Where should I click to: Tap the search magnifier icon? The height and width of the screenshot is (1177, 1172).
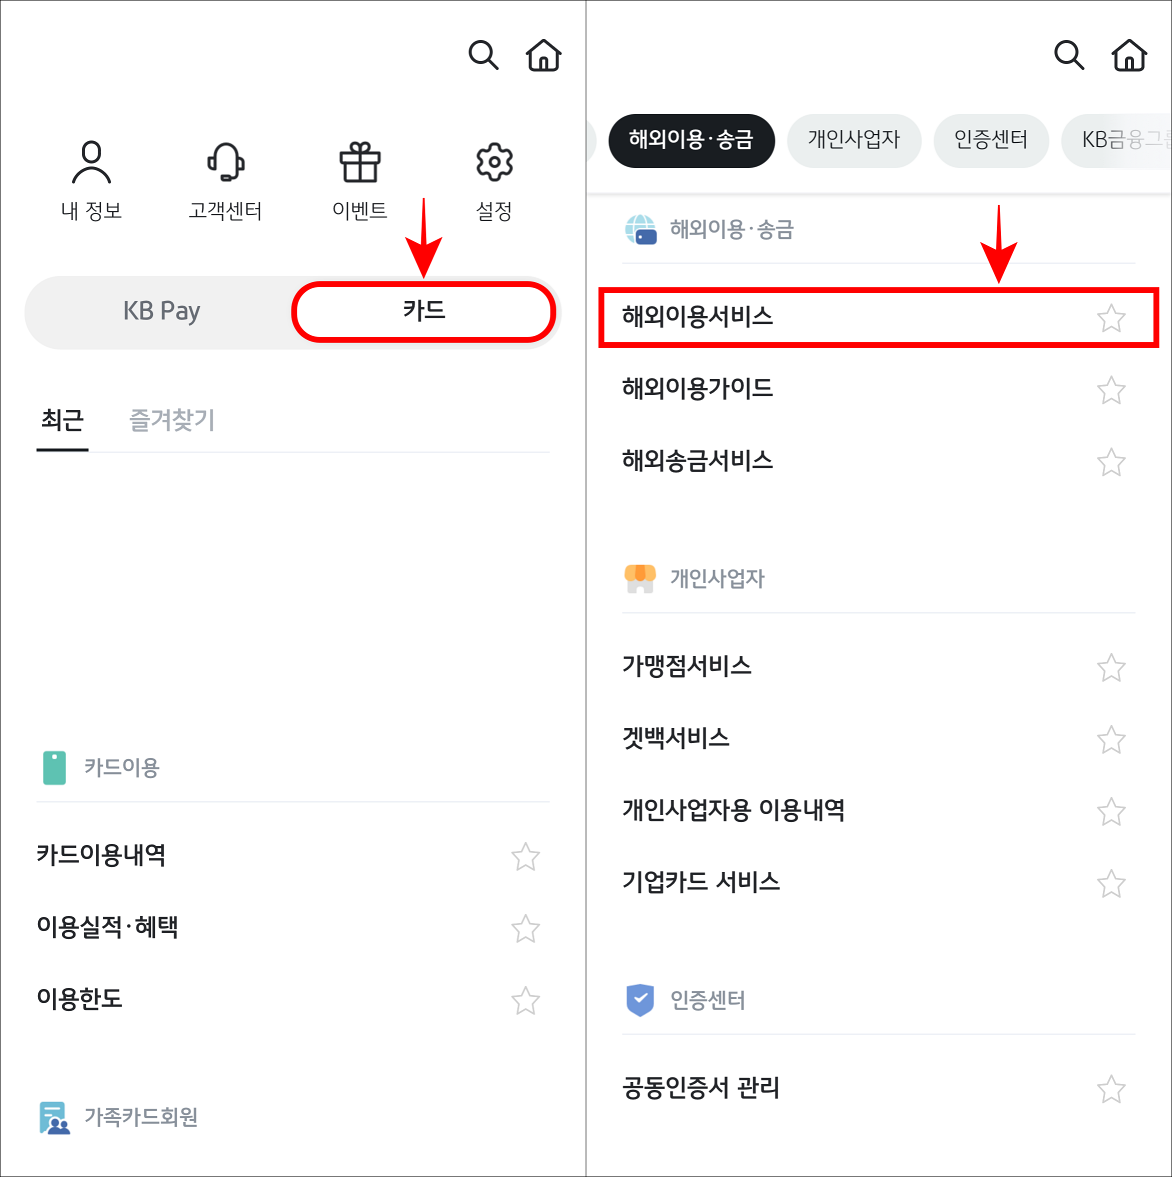[x=484, y=55]
